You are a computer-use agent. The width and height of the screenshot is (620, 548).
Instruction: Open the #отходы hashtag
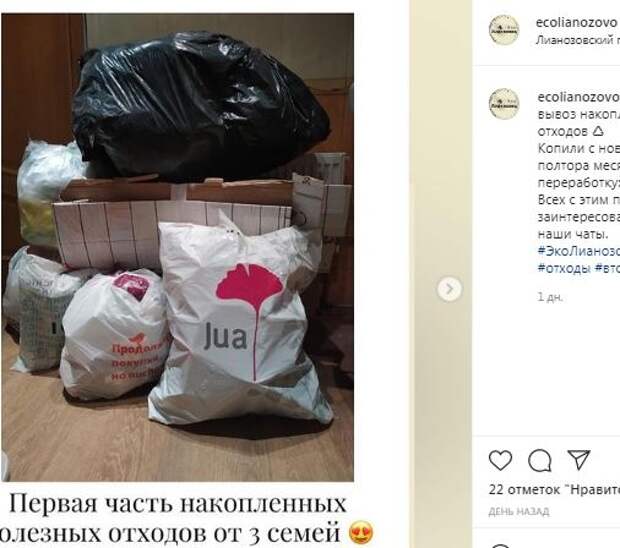click(x=564, y=268)
